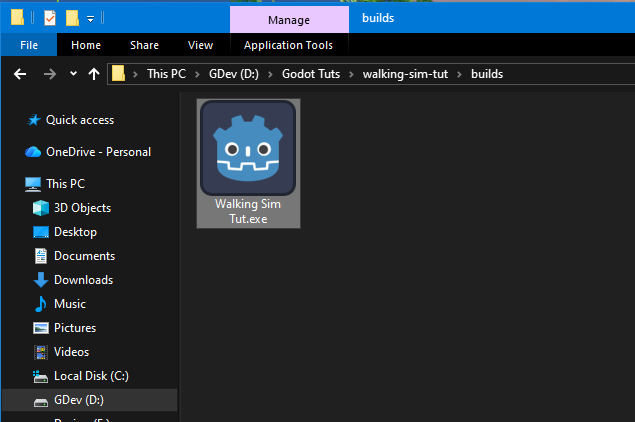This screenshot has width=635, height=422.
Task: Click the Music note icon in sidebar
Action: point(41,304)
